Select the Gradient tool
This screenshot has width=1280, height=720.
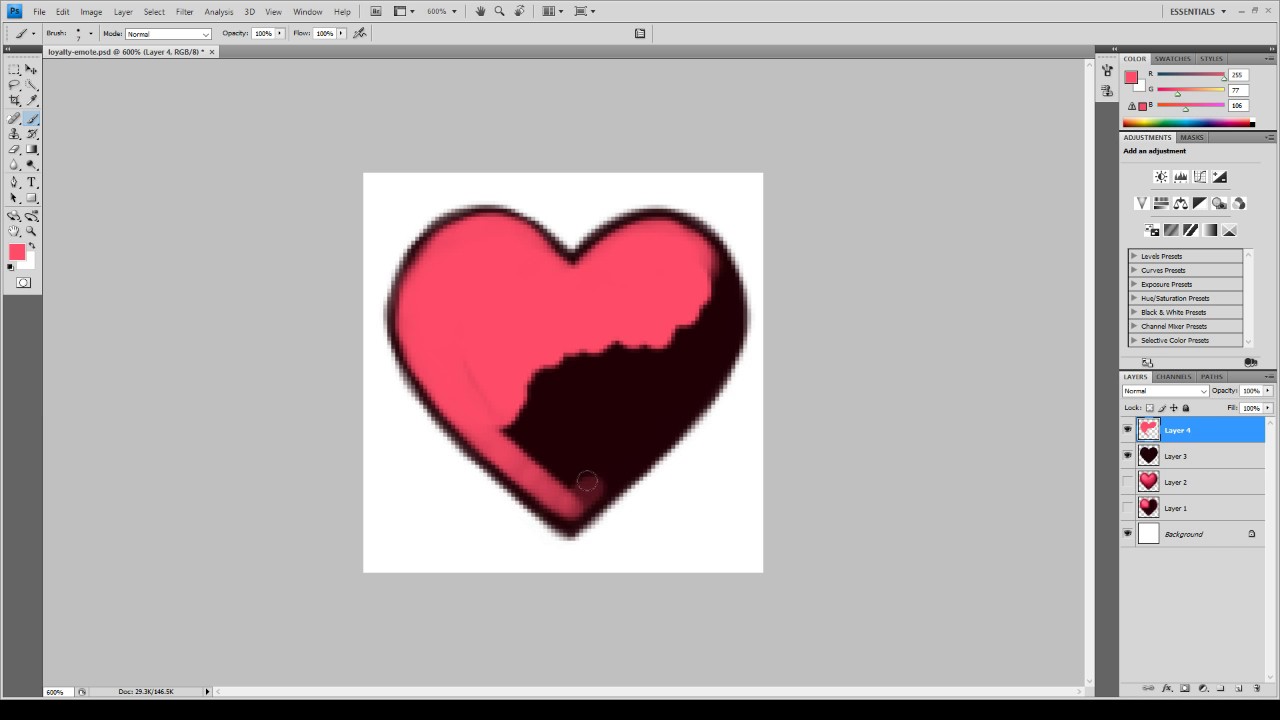point(32,149)
